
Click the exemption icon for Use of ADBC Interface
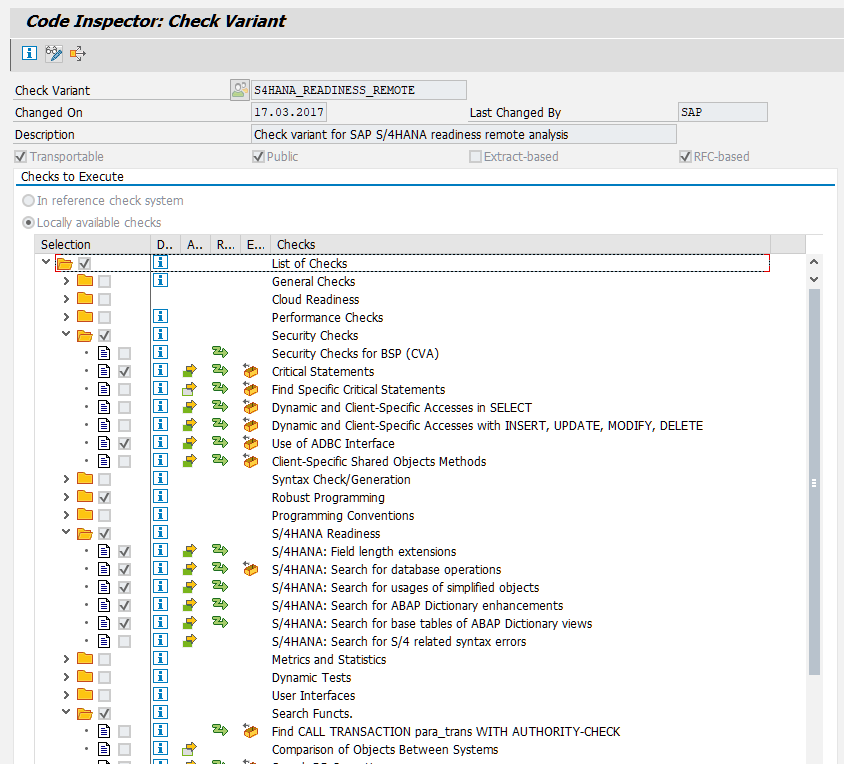(x=250, y=443)
